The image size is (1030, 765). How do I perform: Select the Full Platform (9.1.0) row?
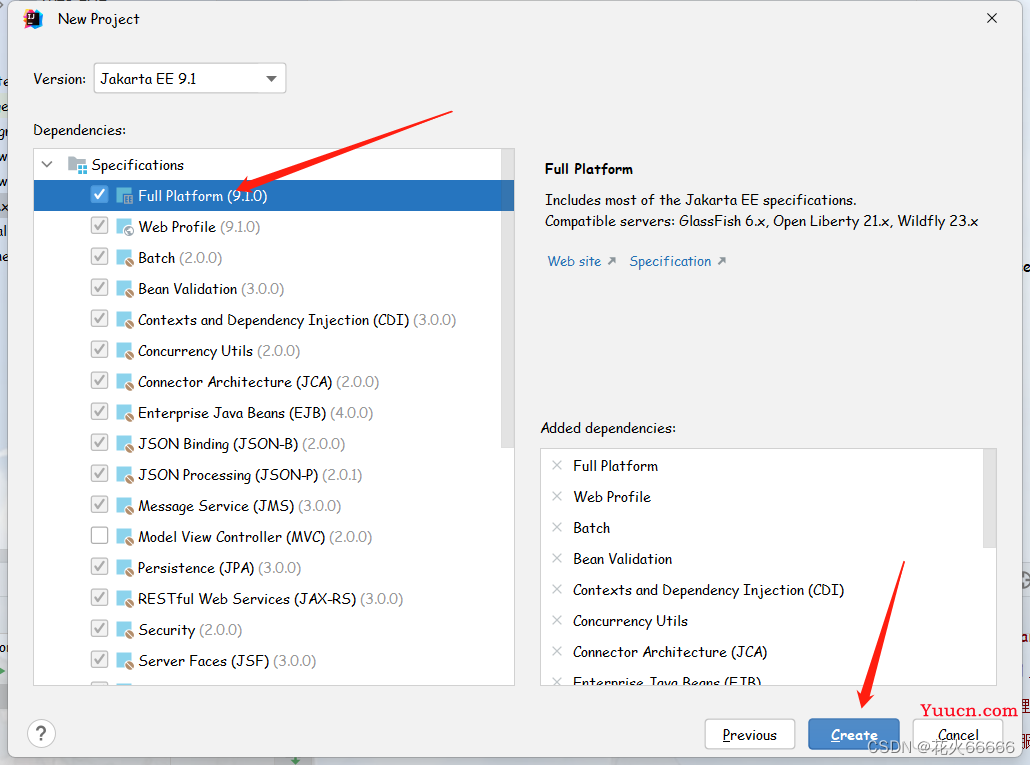point(274,196)
